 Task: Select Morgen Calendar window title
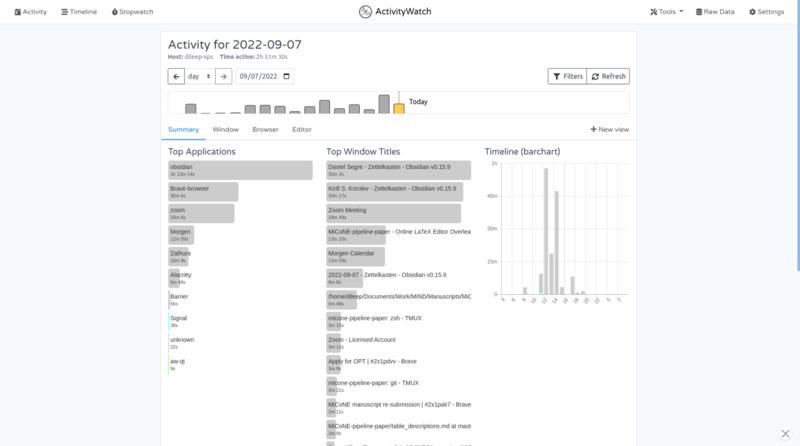point(356,257)
